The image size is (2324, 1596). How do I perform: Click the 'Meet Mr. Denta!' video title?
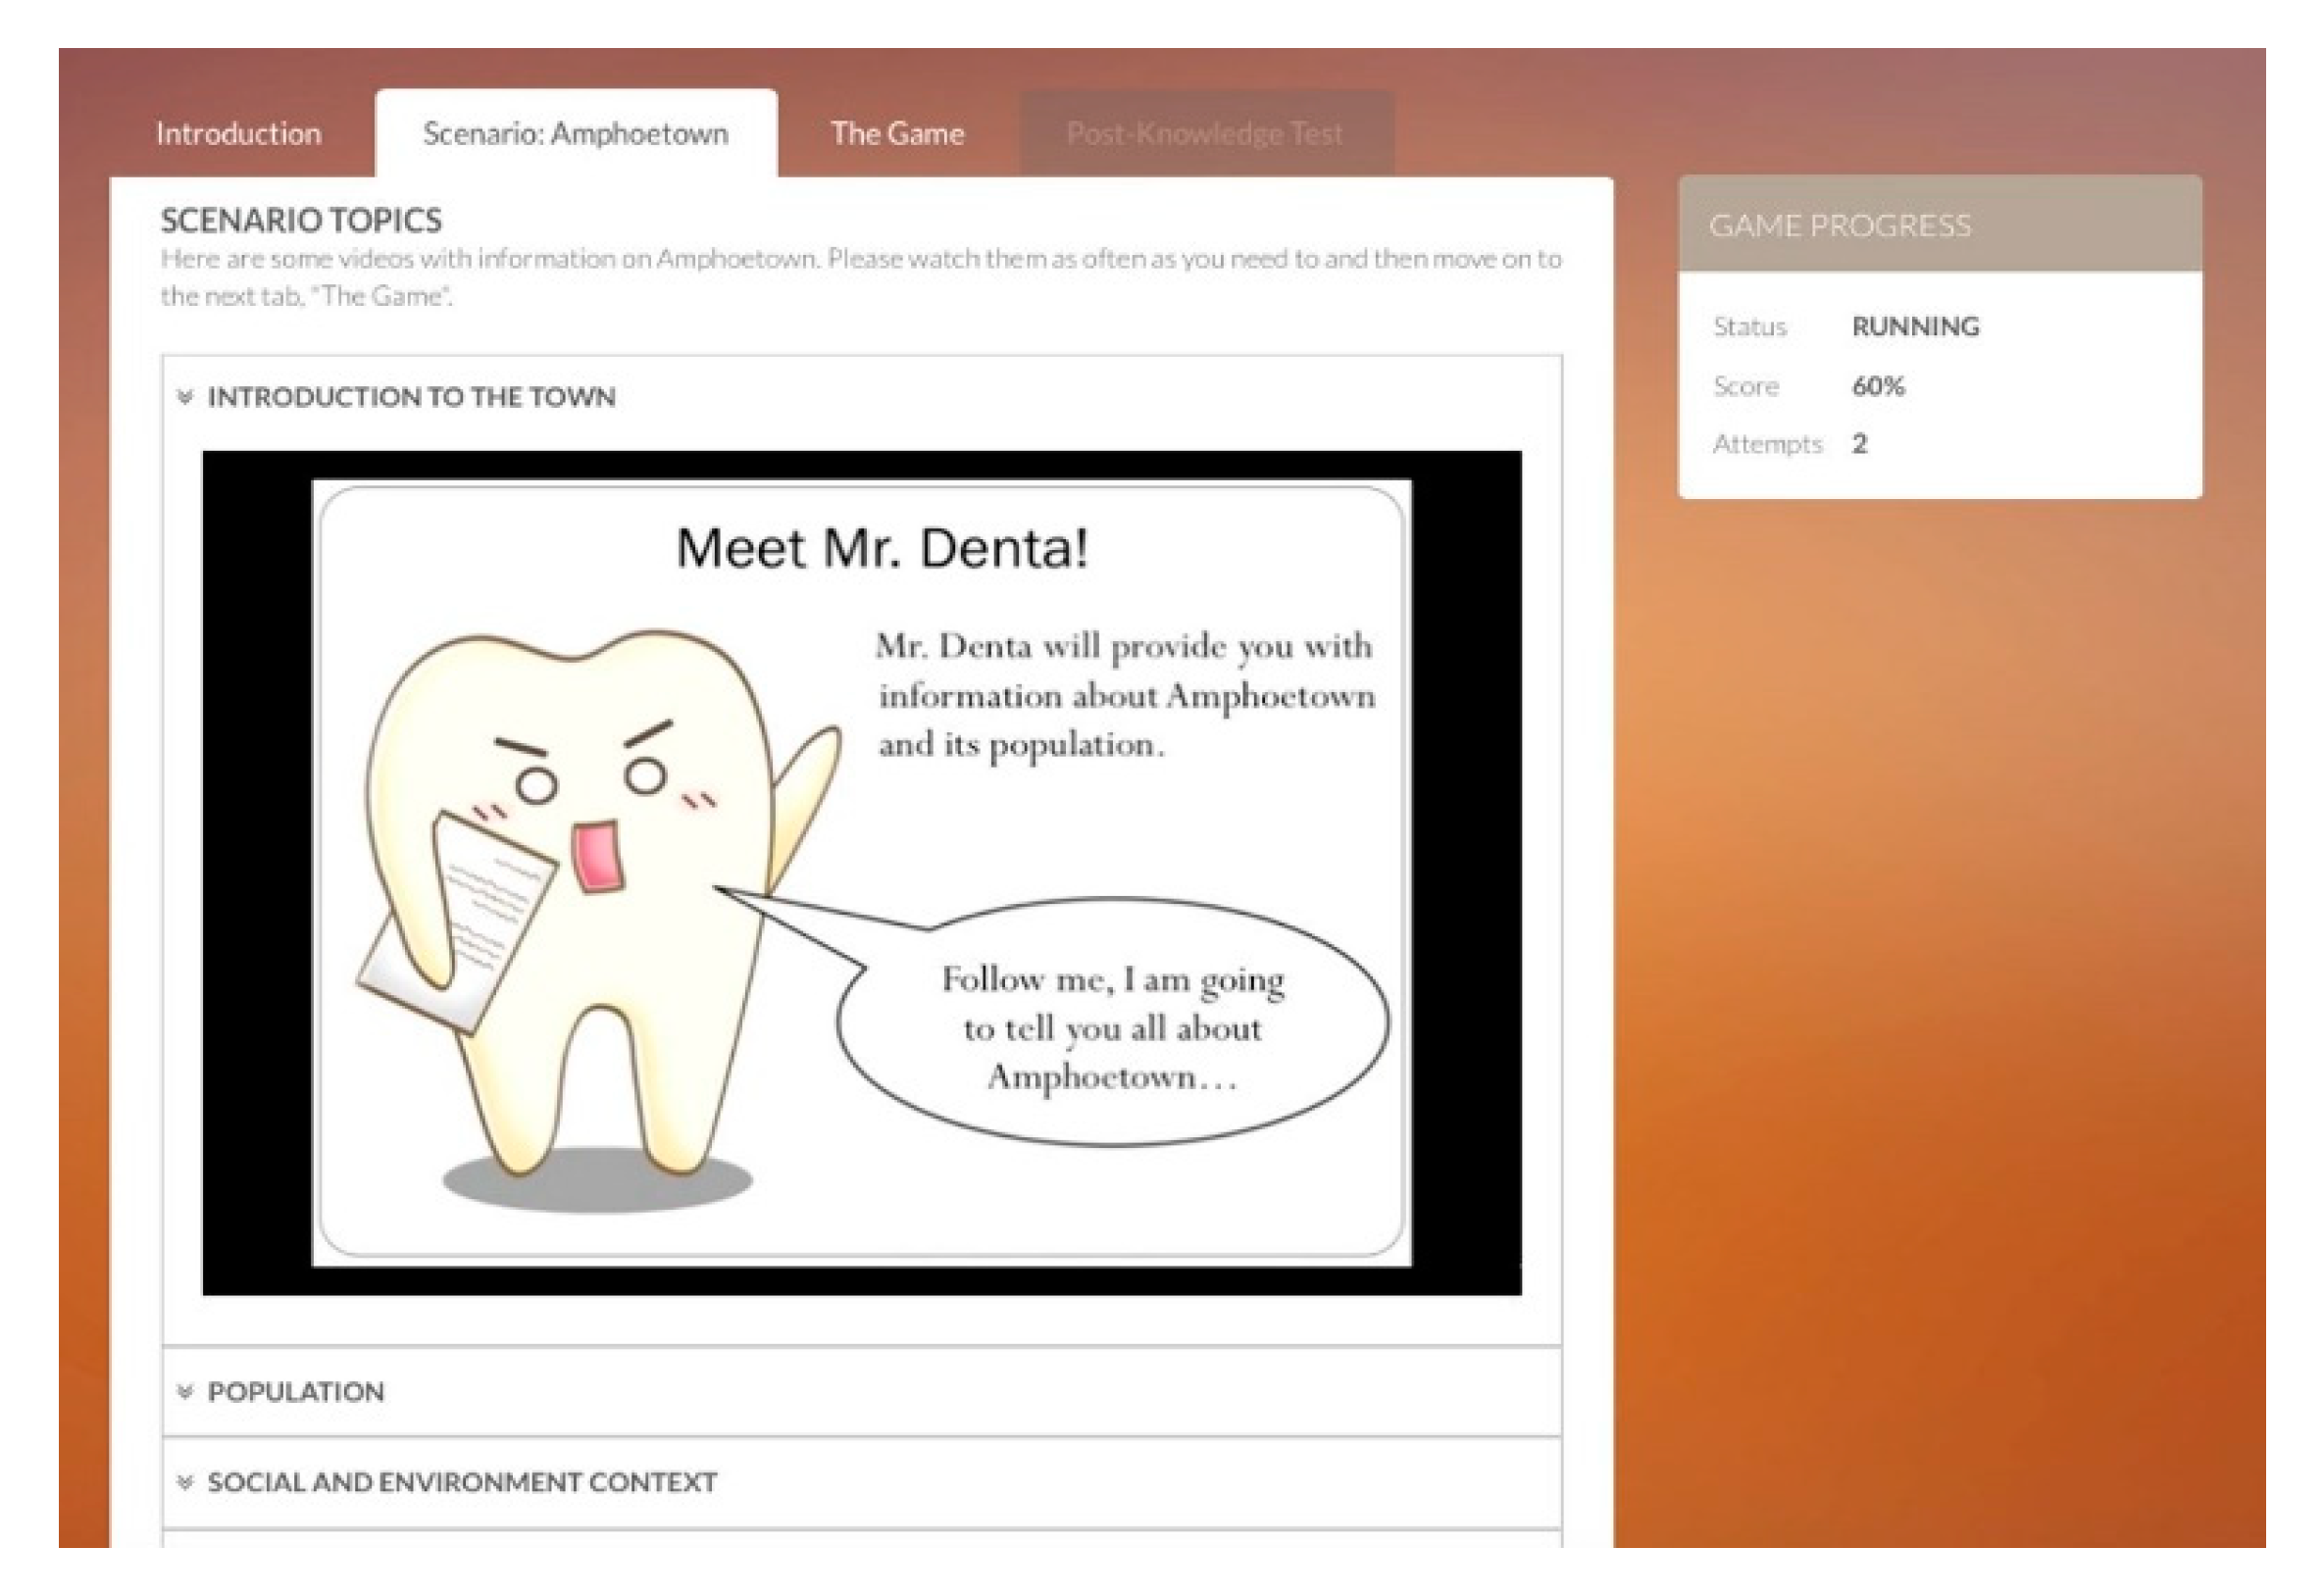tap(882, 548)
